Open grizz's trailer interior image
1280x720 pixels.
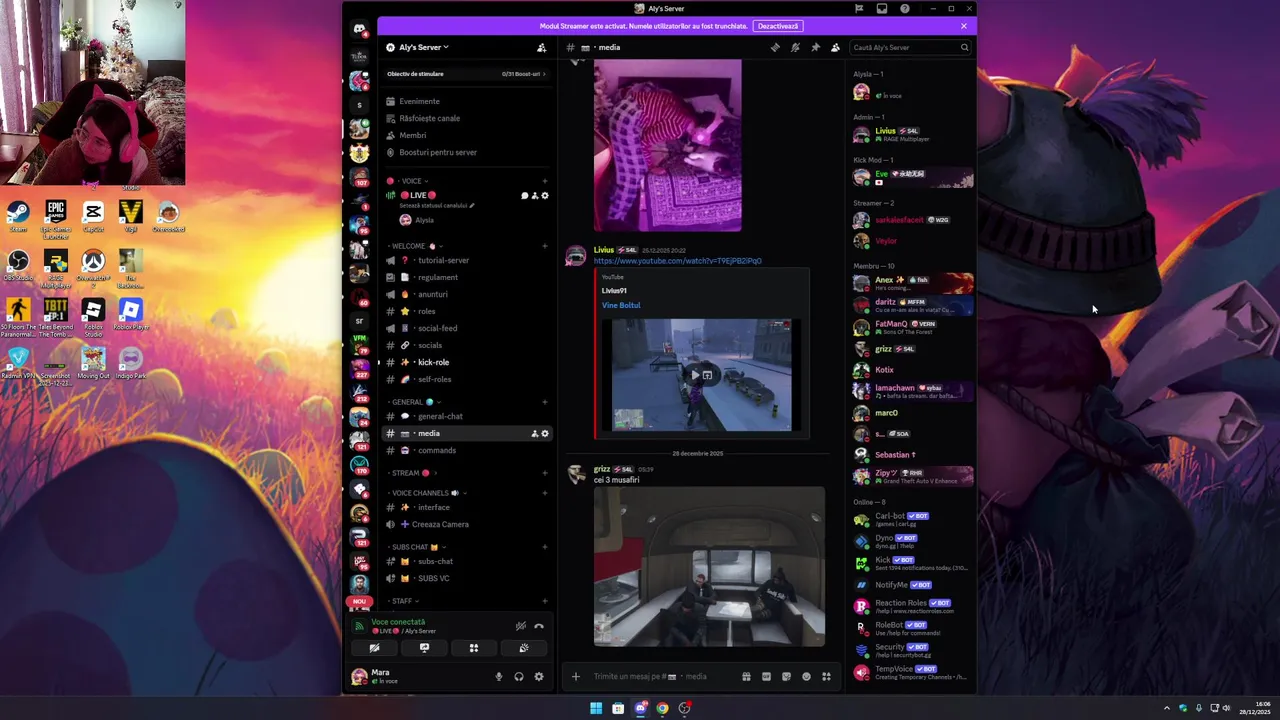click(x=709, y=567)
